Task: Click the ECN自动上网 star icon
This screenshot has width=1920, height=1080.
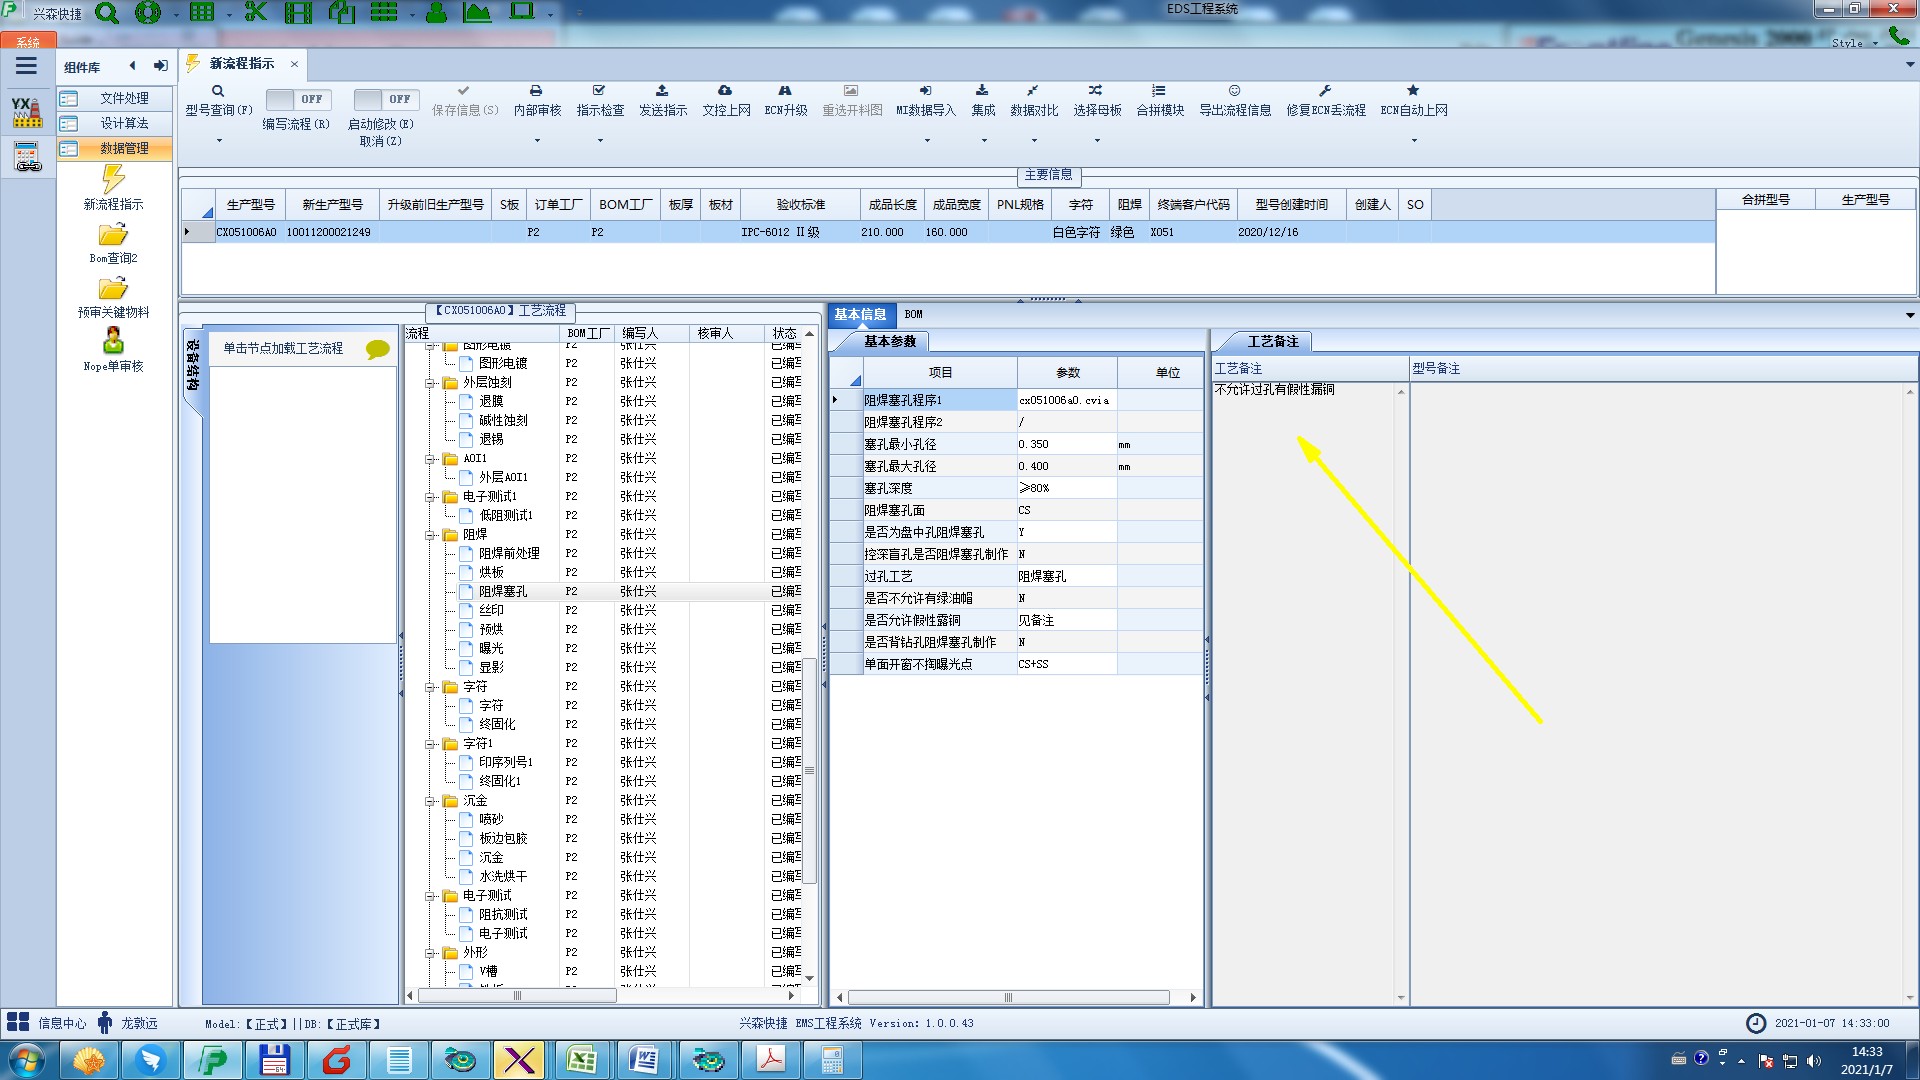Action: click(x=1413, y=91)
